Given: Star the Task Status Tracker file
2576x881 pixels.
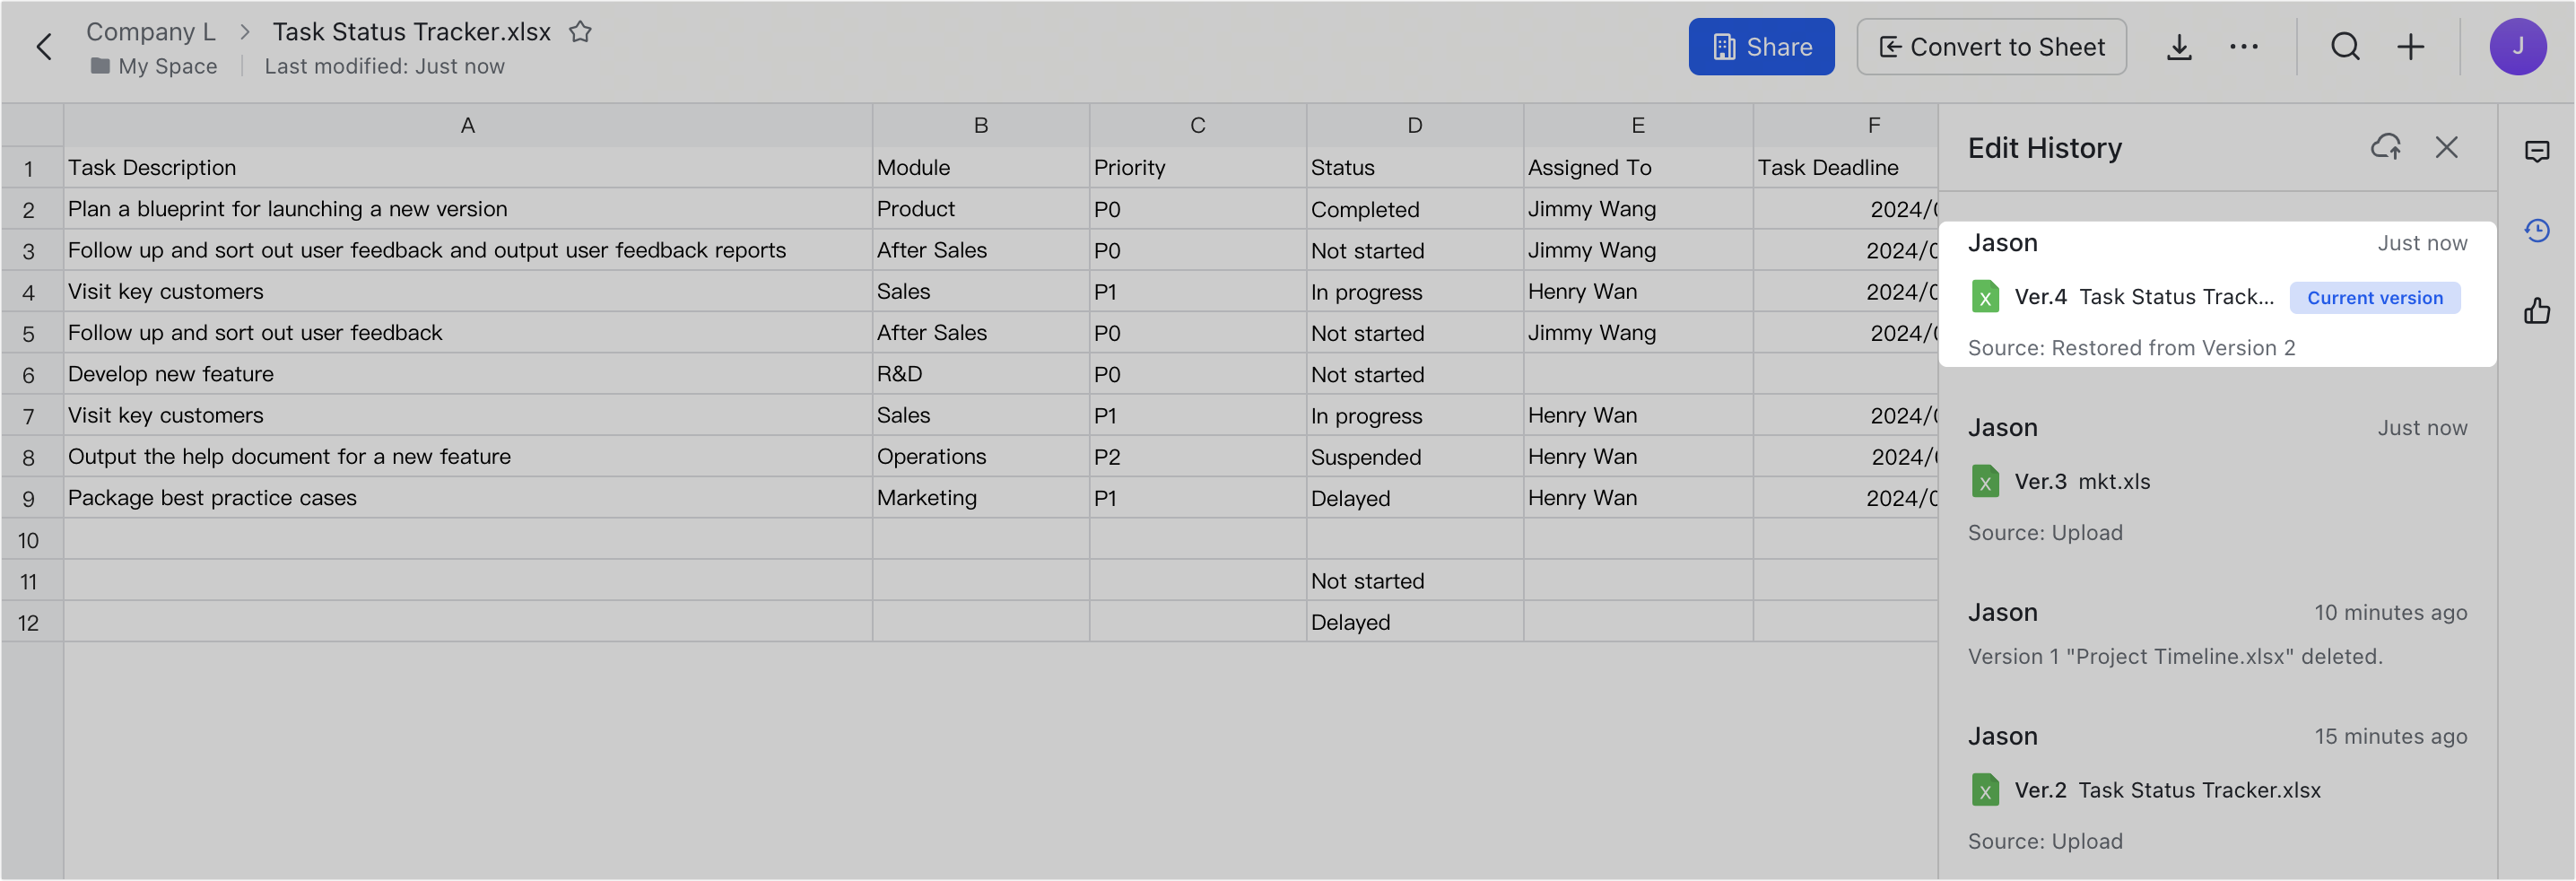Looking at the screenshot, I should point(580,31).
